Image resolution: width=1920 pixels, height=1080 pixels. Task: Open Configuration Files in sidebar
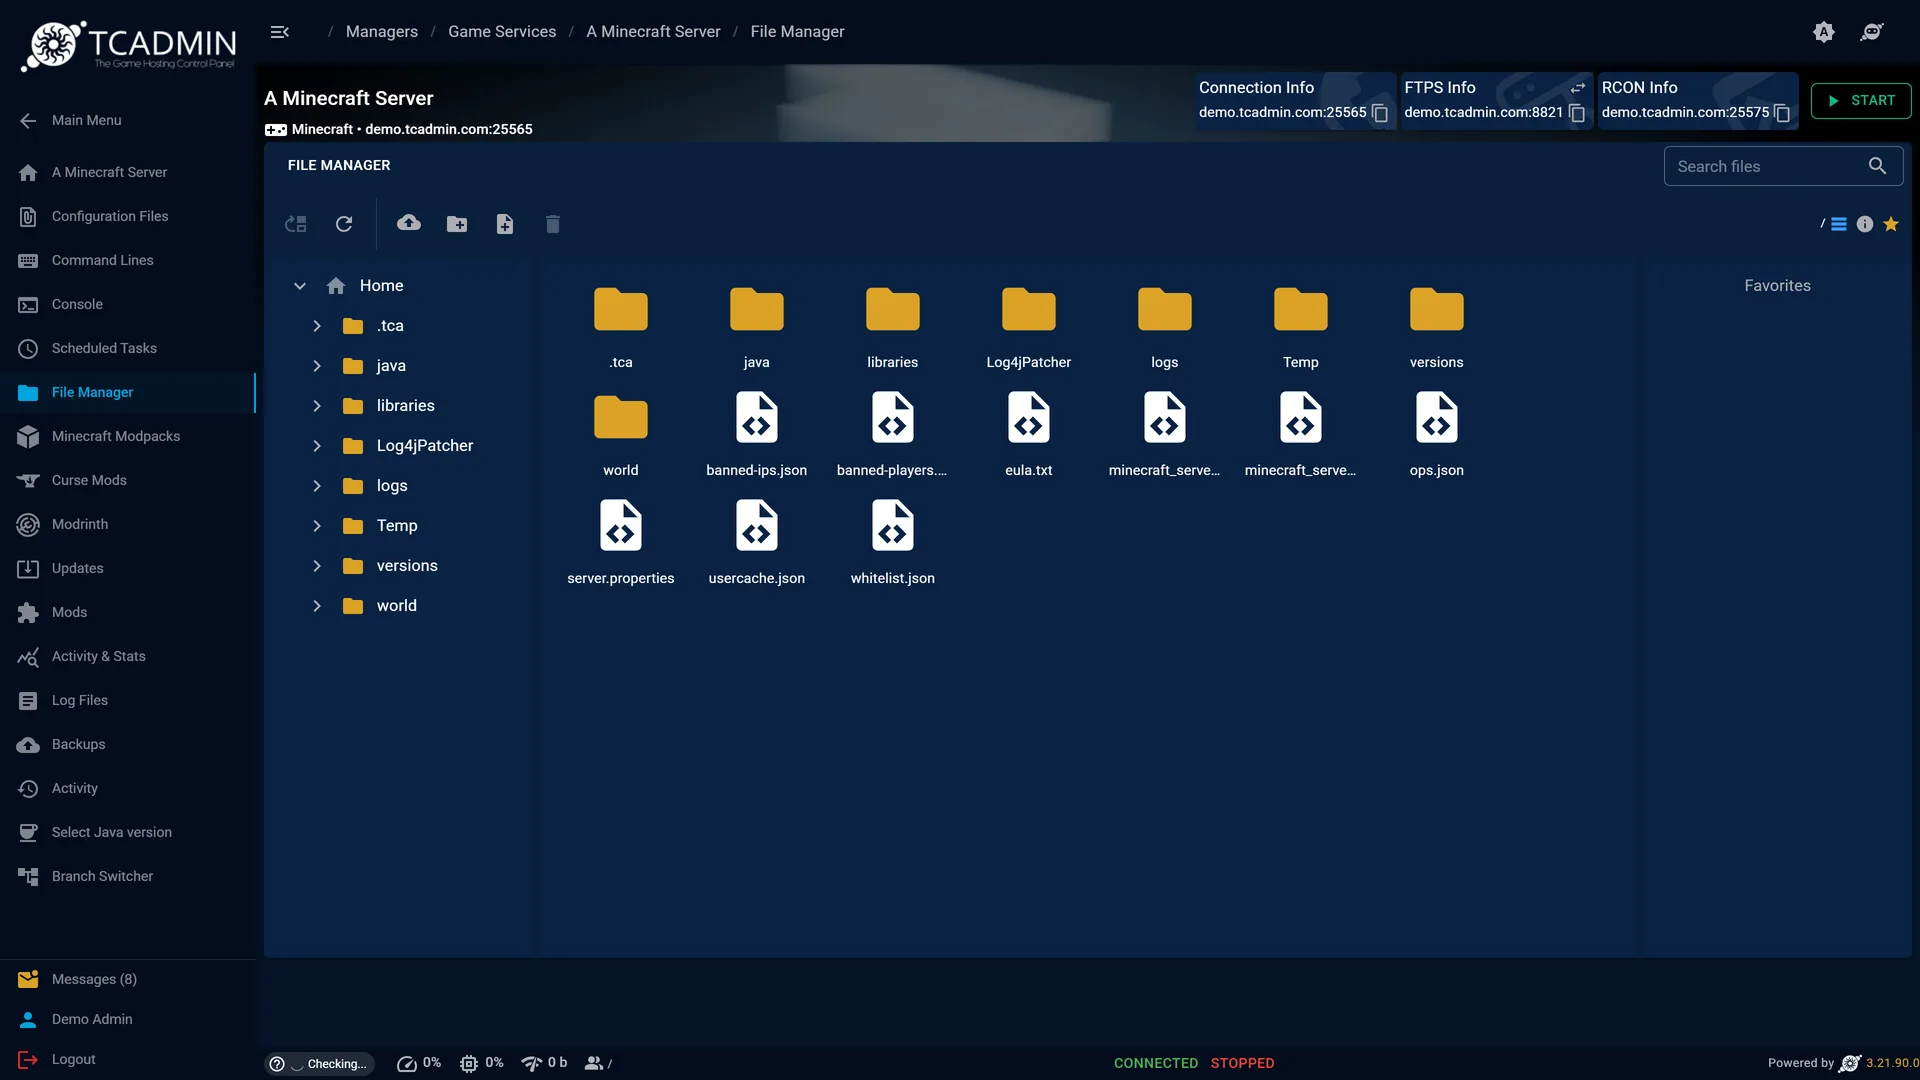[128, 216]
